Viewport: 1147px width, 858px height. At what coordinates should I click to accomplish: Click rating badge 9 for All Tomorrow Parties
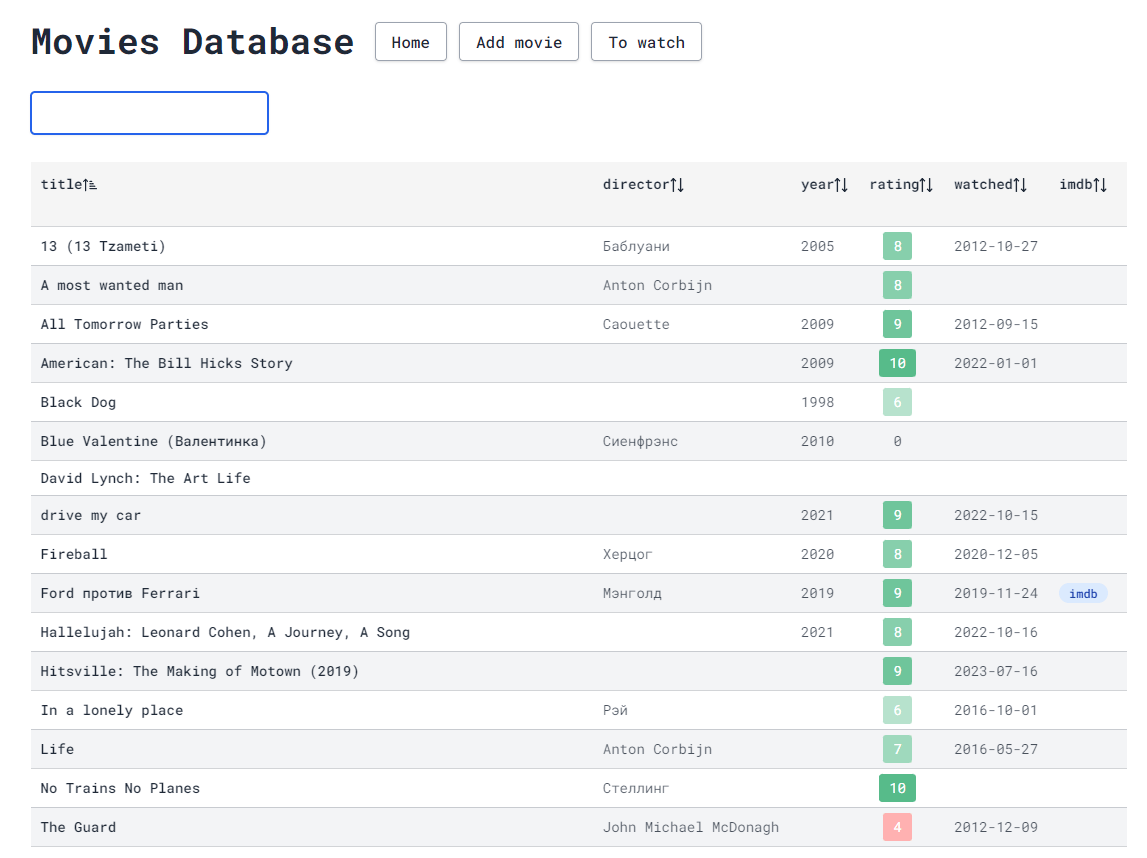pos(898,324)
